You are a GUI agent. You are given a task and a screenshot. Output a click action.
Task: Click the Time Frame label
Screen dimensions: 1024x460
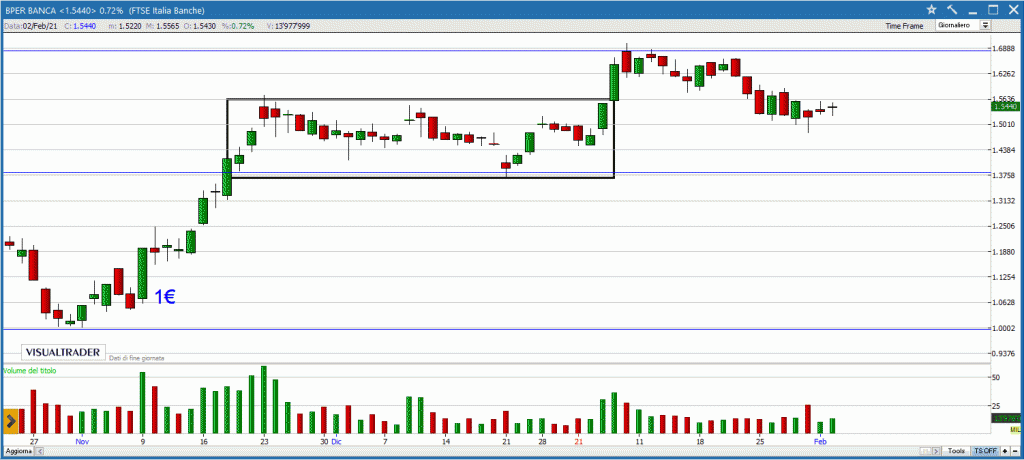(904, 26)
